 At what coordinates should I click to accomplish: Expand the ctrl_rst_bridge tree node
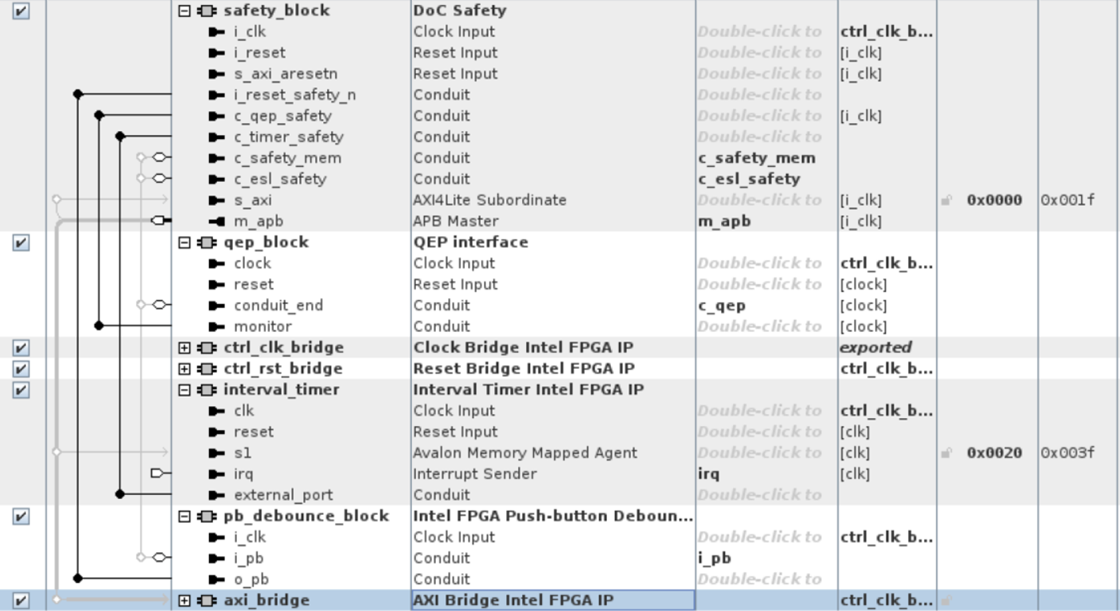point(184,369)
